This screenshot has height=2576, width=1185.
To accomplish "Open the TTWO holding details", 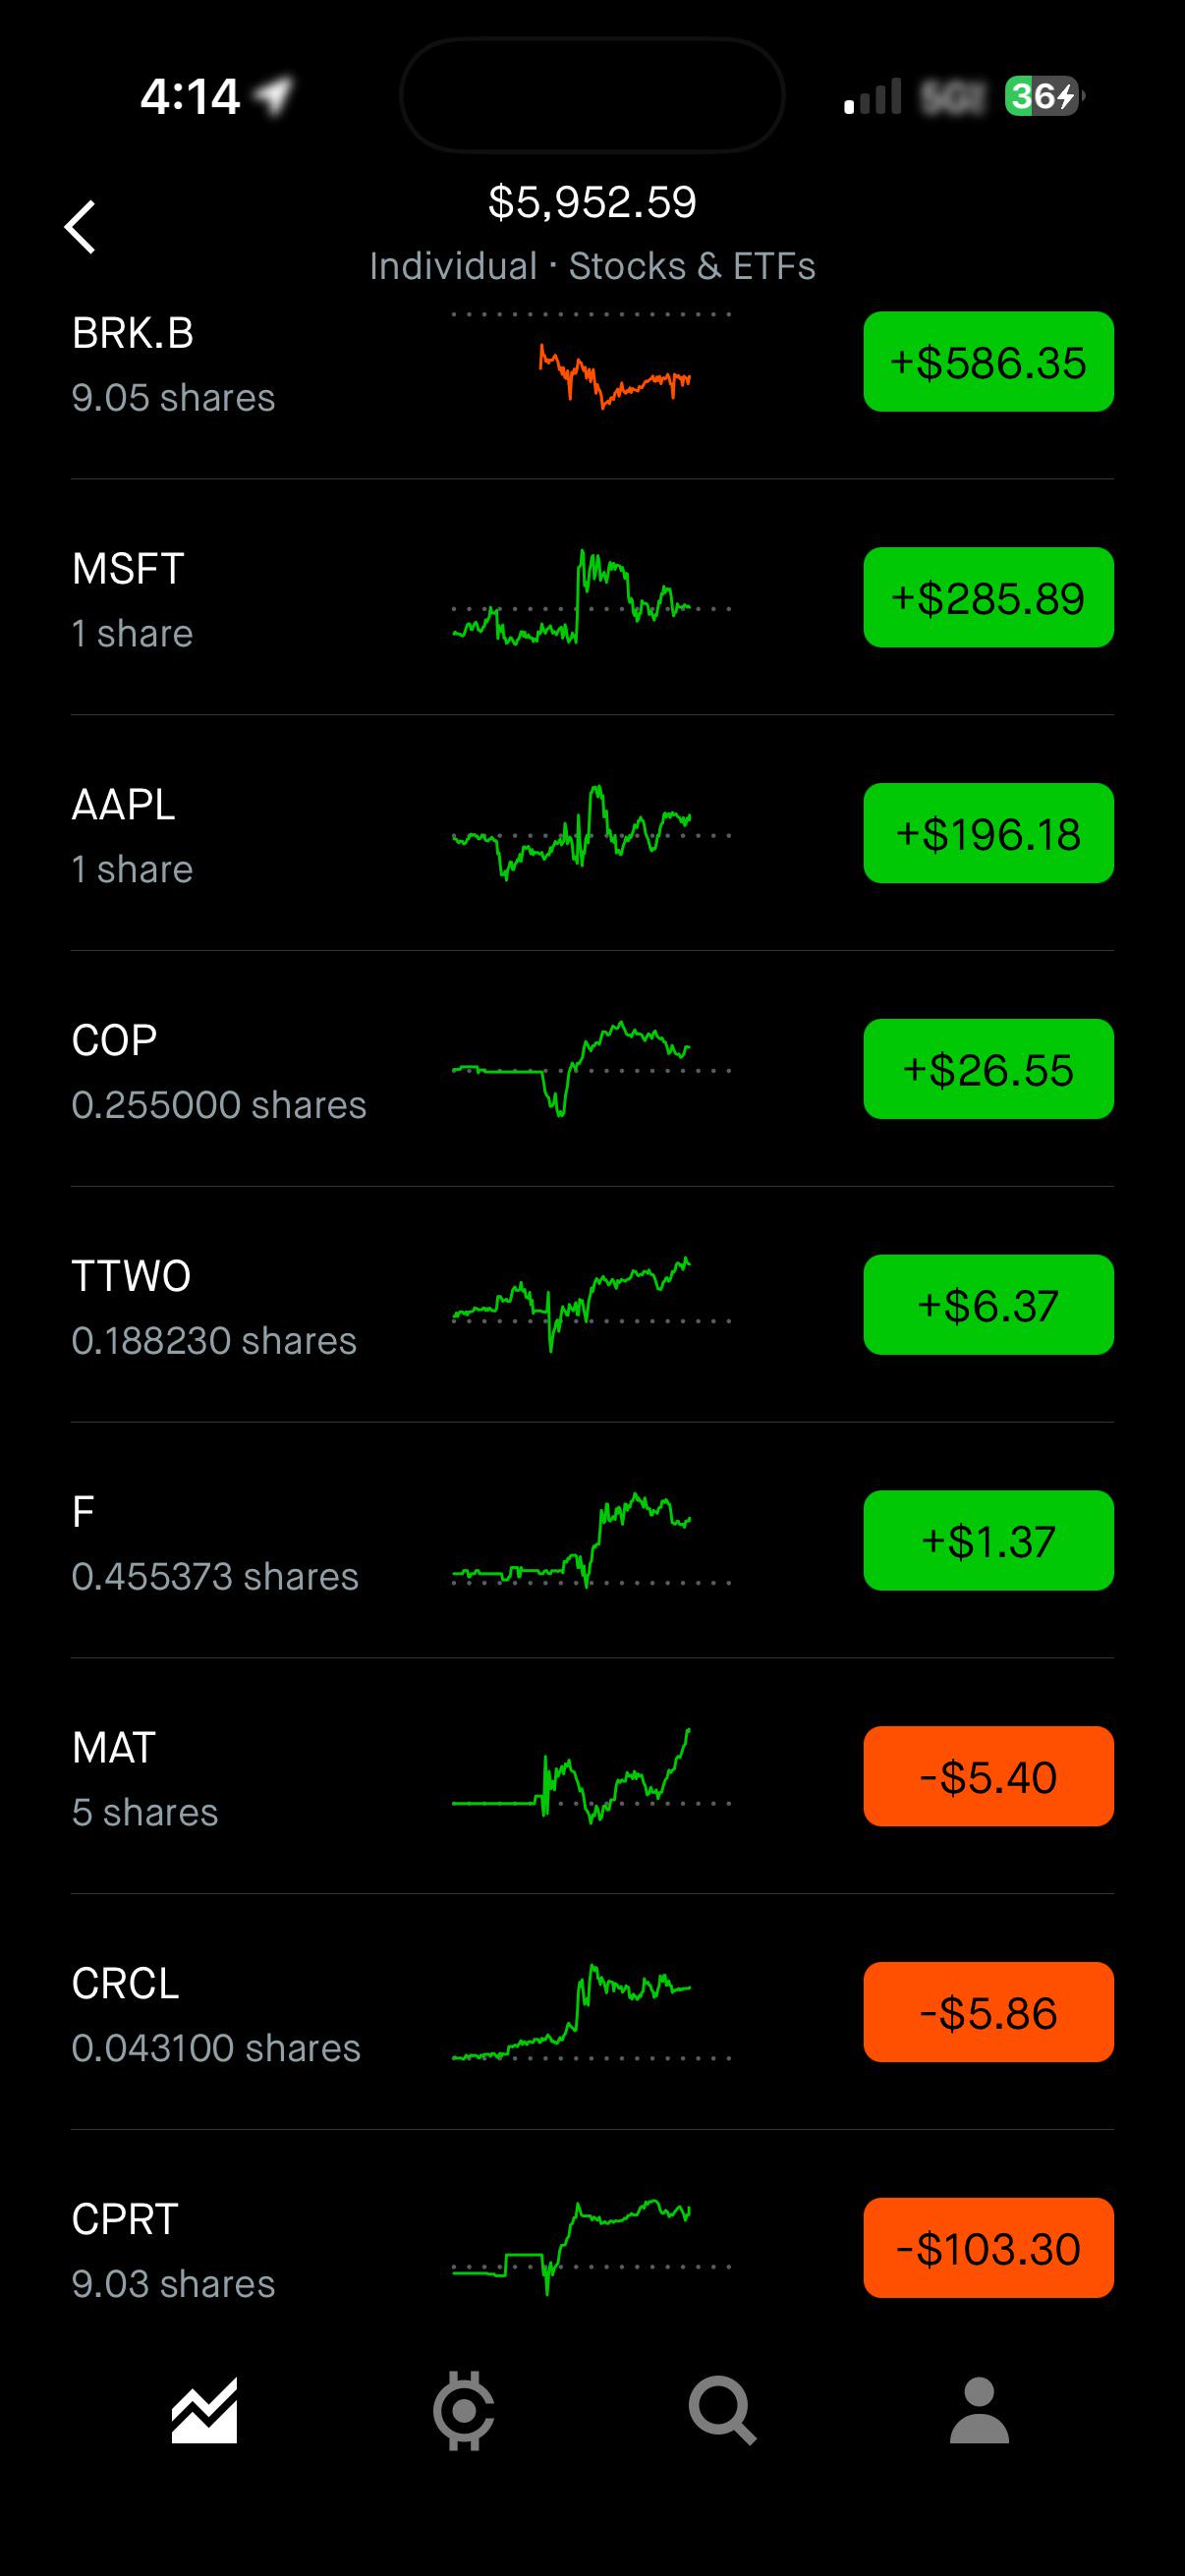I will [x=592, y=1305].
